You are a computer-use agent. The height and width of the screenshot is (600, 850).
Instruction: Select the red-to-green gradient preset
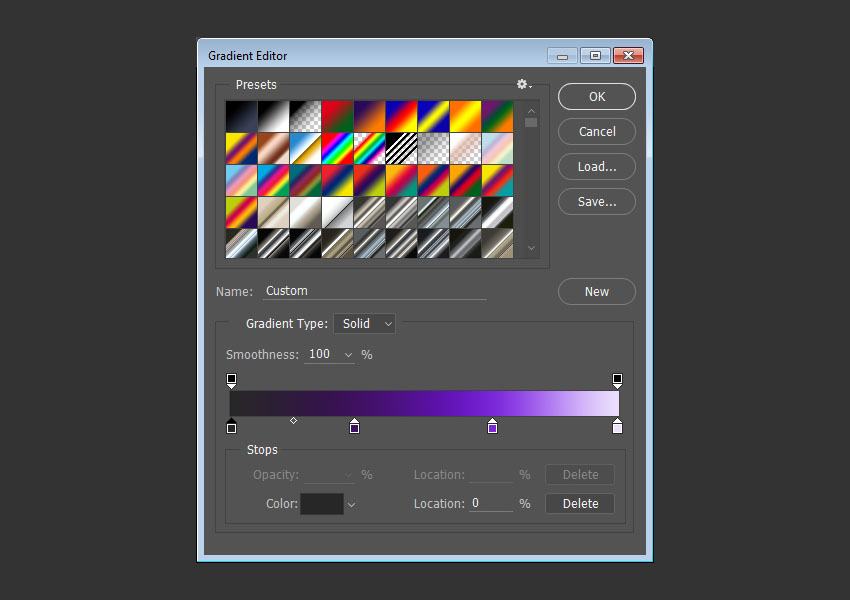click(x=337, y=116)
